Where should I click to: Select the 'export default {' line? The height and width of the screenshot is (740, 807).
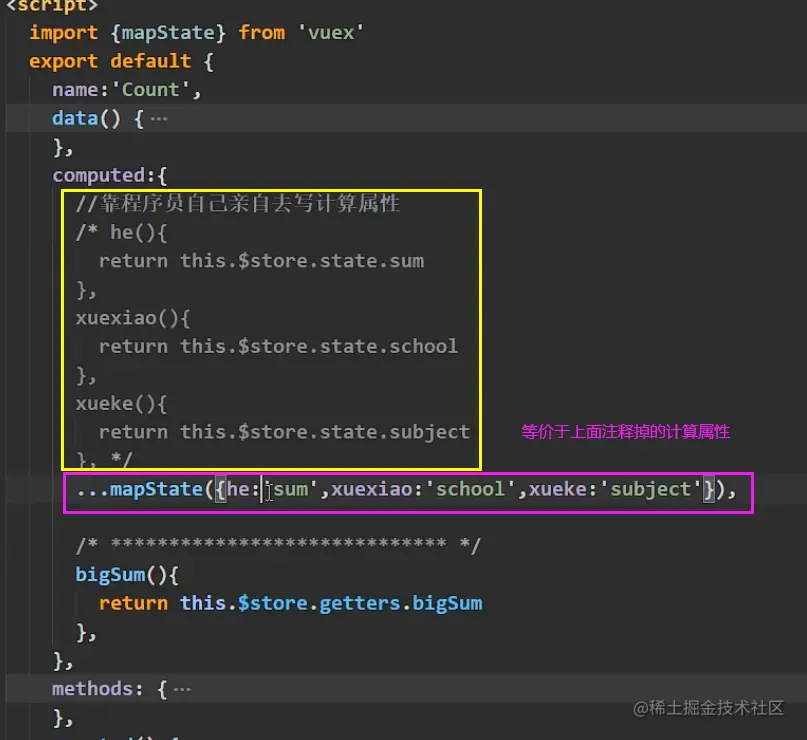click(121, 61)
